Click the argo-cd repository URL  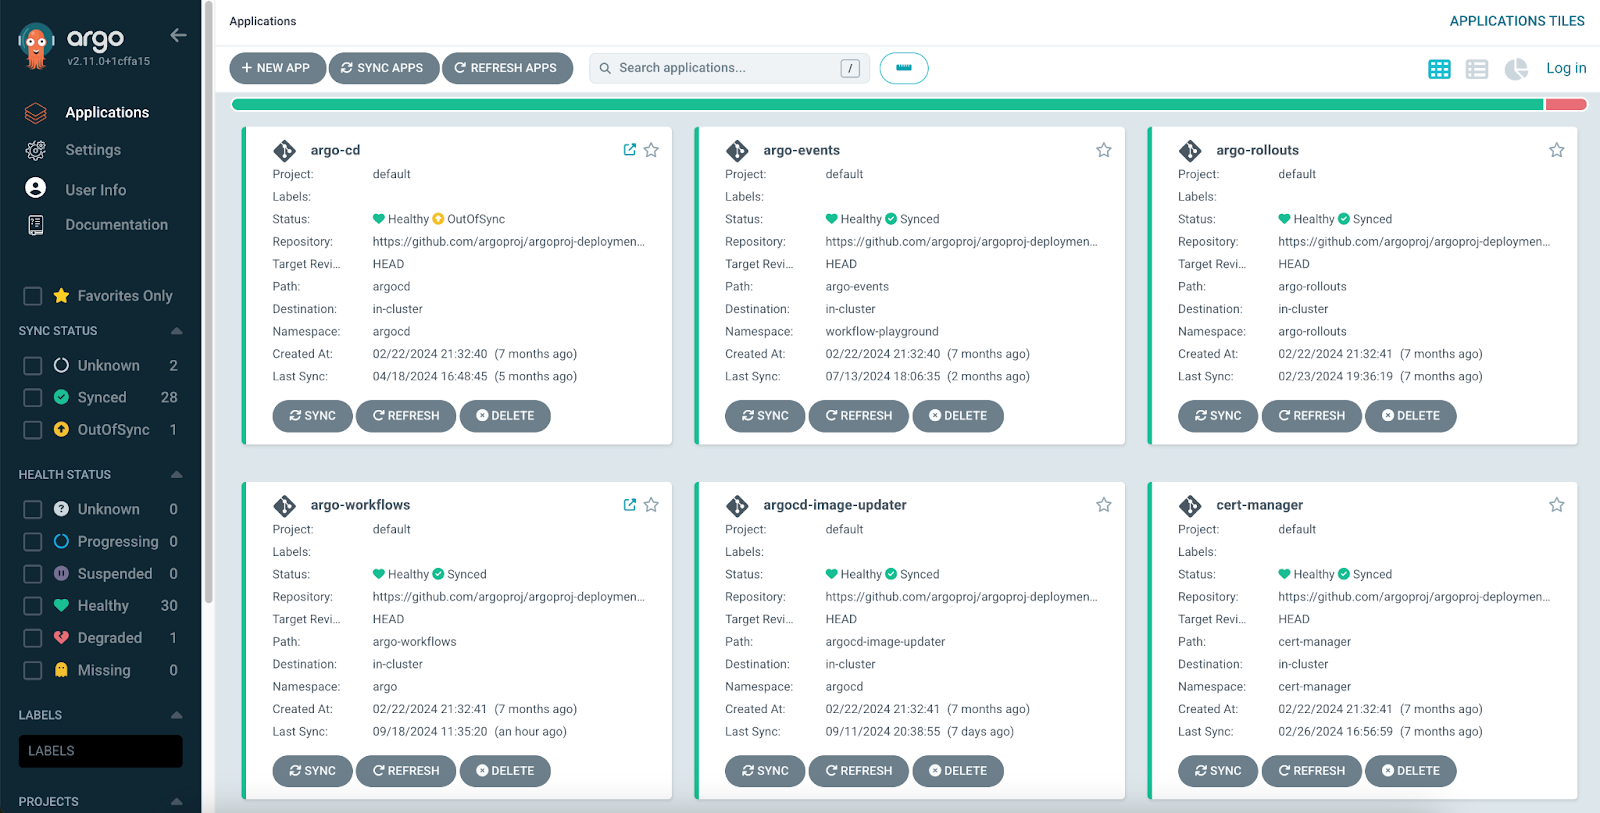coord(509,242)
